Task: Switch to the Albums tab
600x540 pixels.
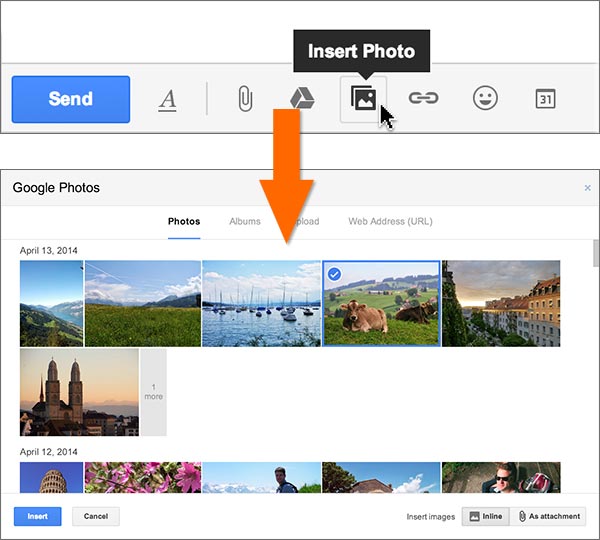Action: click(245, 222)
